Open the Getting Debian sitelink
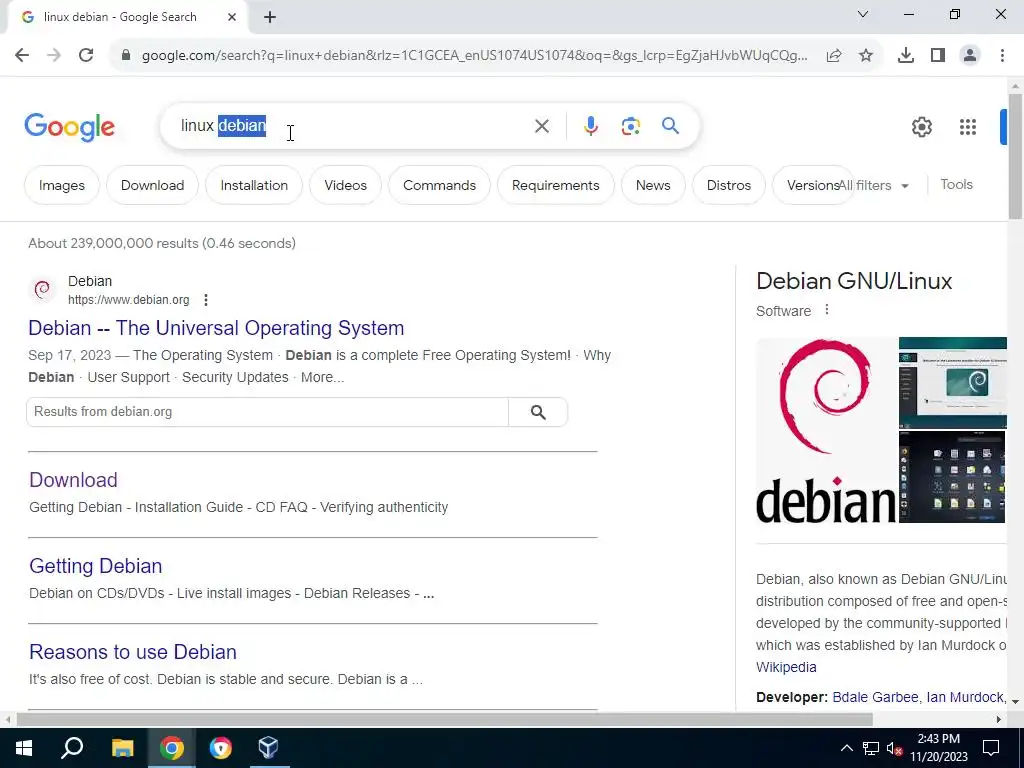This screenshot has height=768, width=1024. (x=95, y=566)
